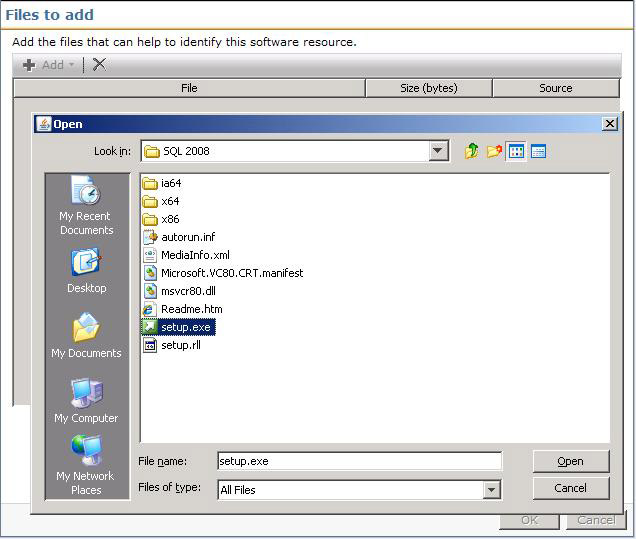Click the Open button
636x539 pixels.
571,461
